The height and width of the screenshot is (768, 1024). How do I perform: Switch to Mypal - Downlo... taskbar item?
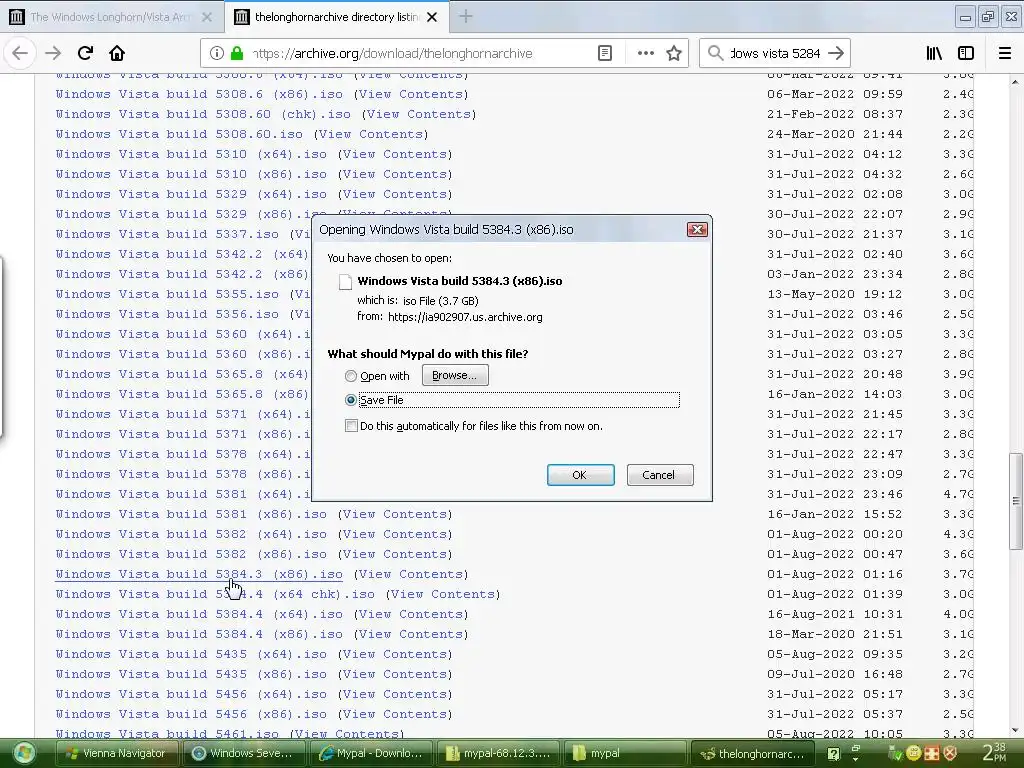point(370,753)
